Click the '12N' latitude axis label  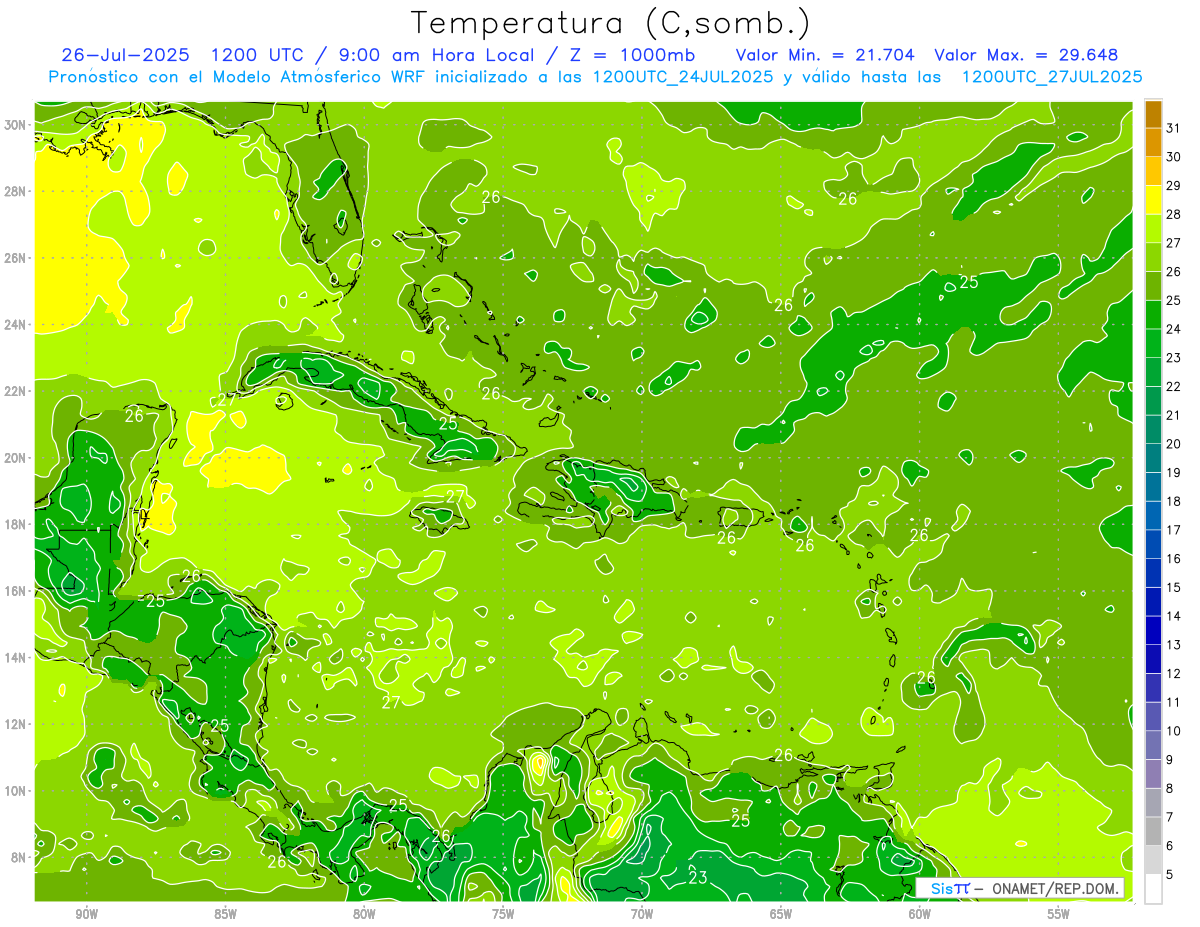tap(15, 724)
